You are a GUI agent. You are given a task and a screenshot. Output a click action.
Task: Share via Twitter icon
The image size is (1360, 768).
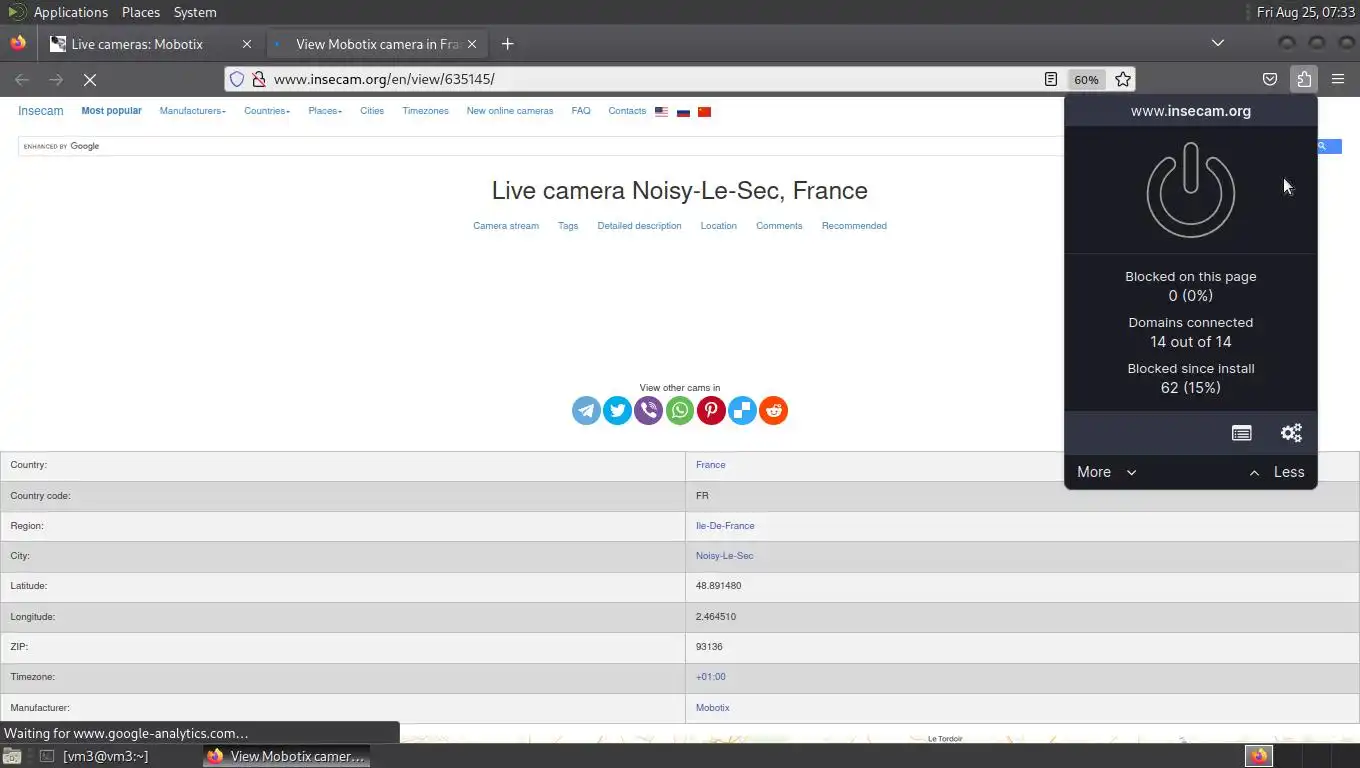pos(617,410)
